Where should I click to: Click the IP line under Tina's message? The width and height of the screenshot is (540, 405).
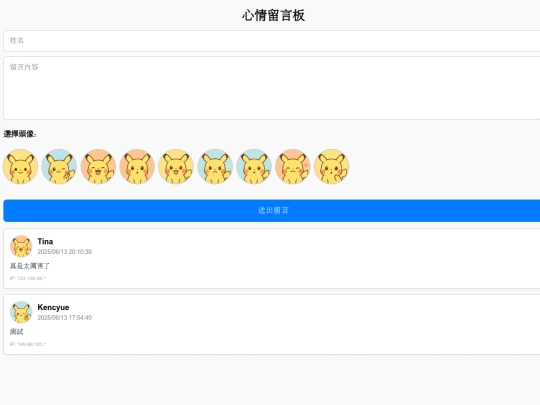28,278
